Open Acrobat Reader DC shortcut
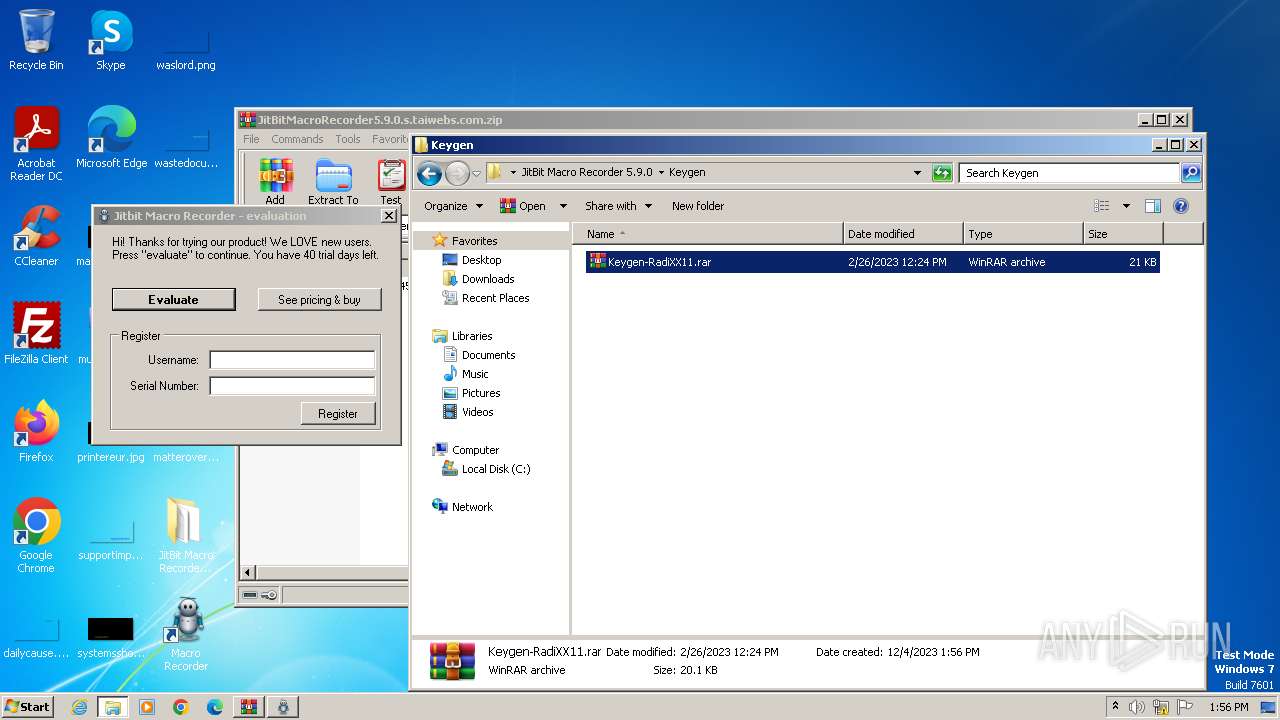The image size is (1280, 720). pos(36,144)
